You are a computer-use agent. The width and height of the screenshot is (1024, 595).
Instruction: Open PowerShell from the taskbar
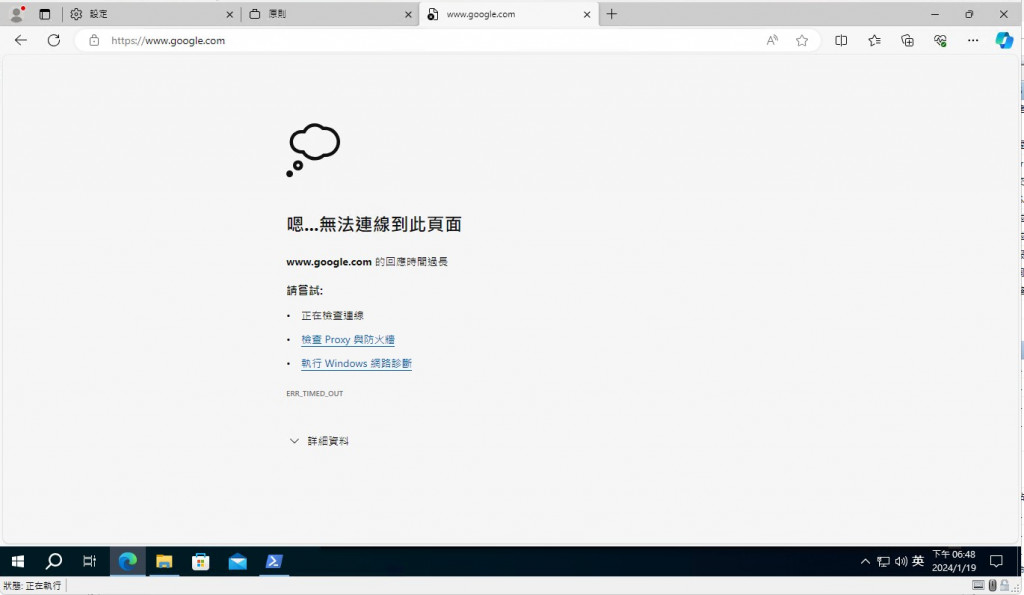(x=274, y=561)
